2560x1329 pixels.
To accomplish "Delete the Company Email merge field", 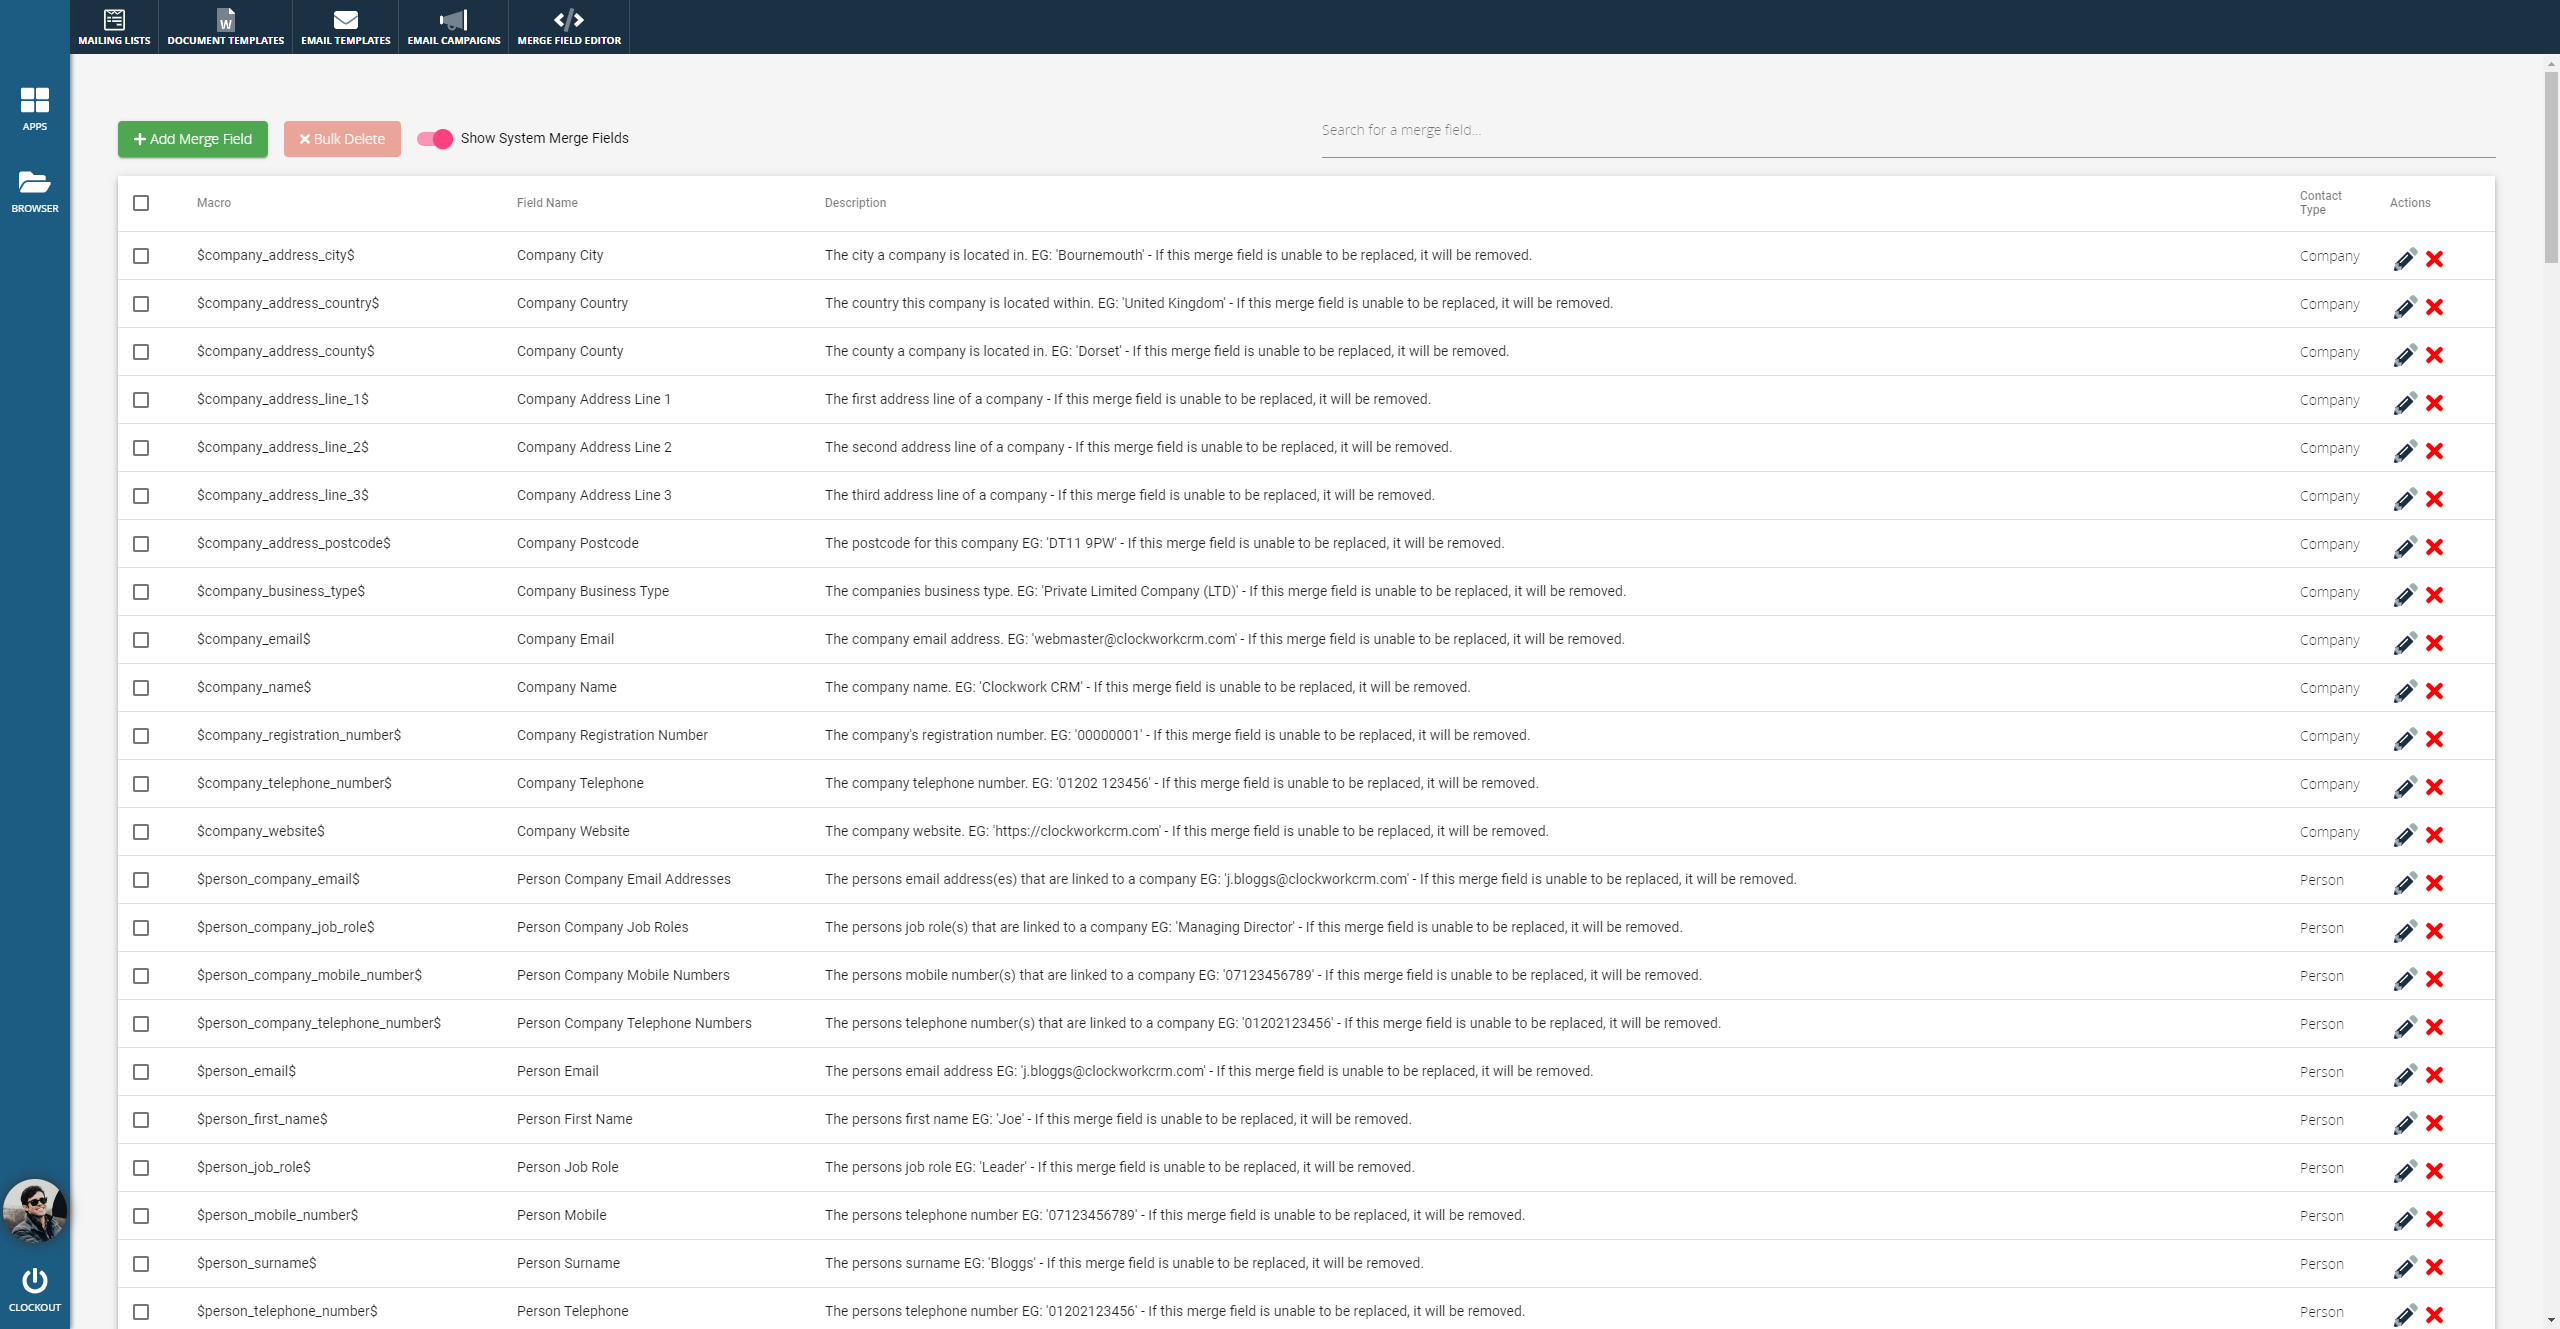I will [2434, 643].
